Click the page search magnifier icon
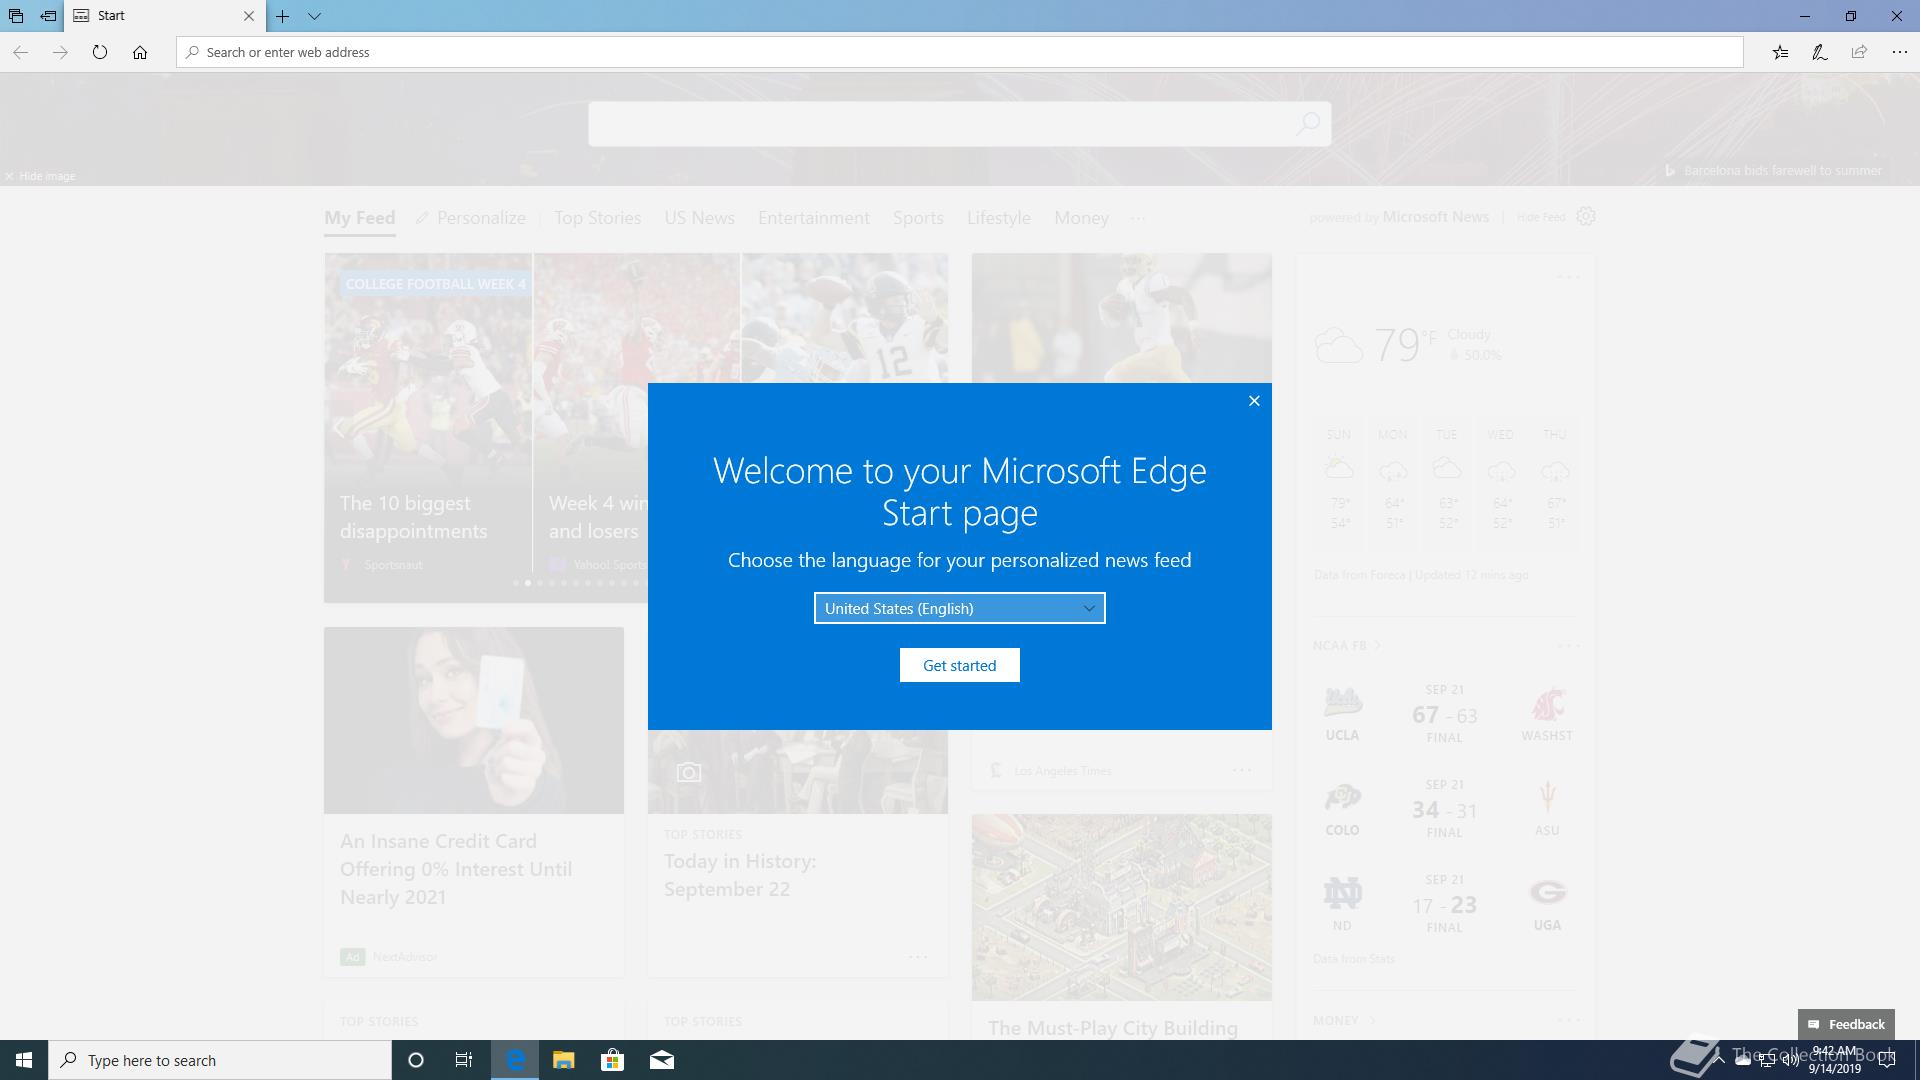 pyautogui.click(x=1308, y=124)
